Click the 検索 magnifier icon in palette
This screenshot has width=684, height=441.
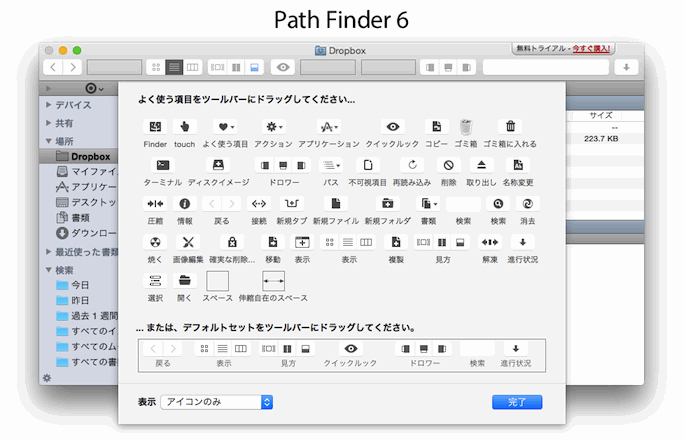click(x=498, y=204)
